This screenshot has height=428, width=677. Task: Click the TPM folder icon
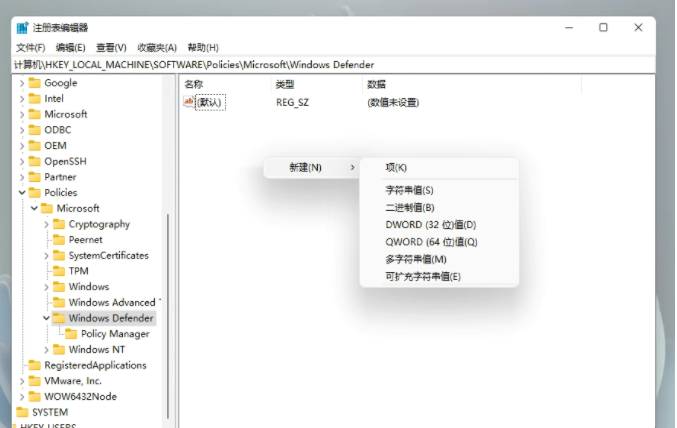coord(59,271)
